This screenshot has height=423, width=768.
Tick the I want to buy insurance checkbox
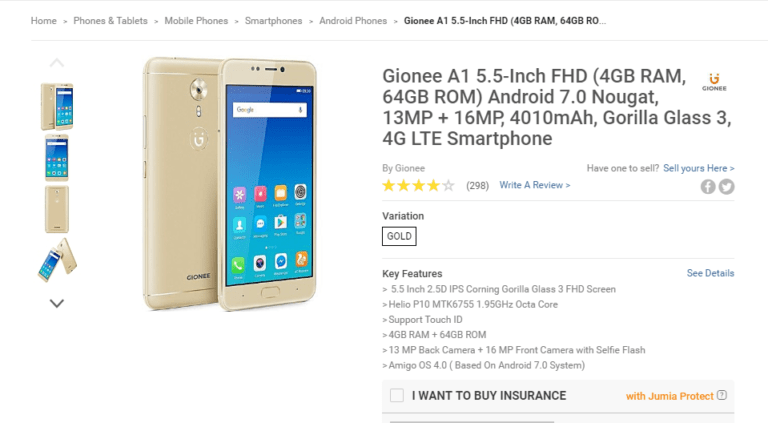click(397, 395)
